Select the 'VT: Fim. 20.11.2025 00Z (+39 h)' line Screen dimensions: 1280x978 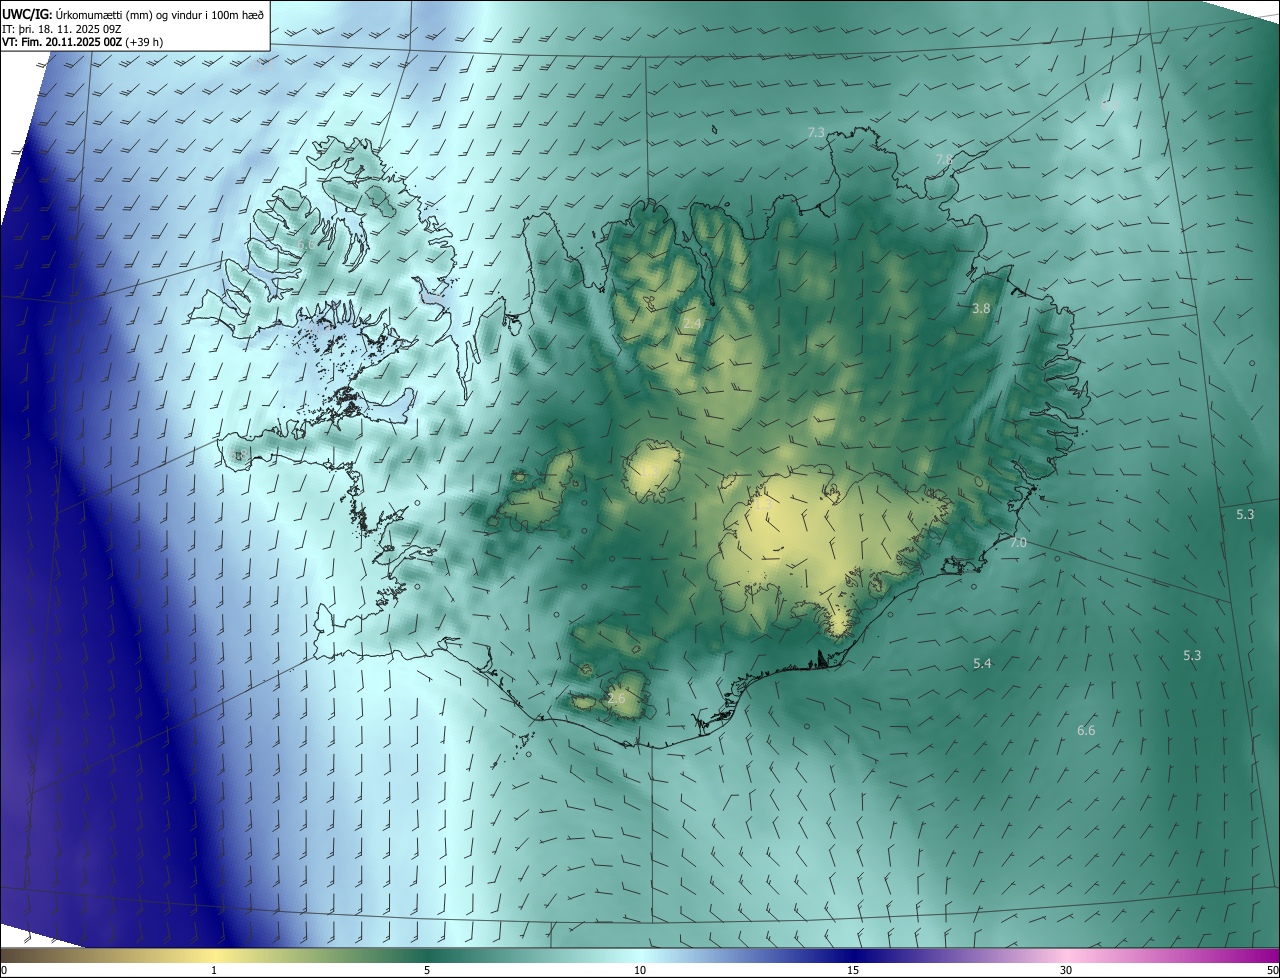82,42
